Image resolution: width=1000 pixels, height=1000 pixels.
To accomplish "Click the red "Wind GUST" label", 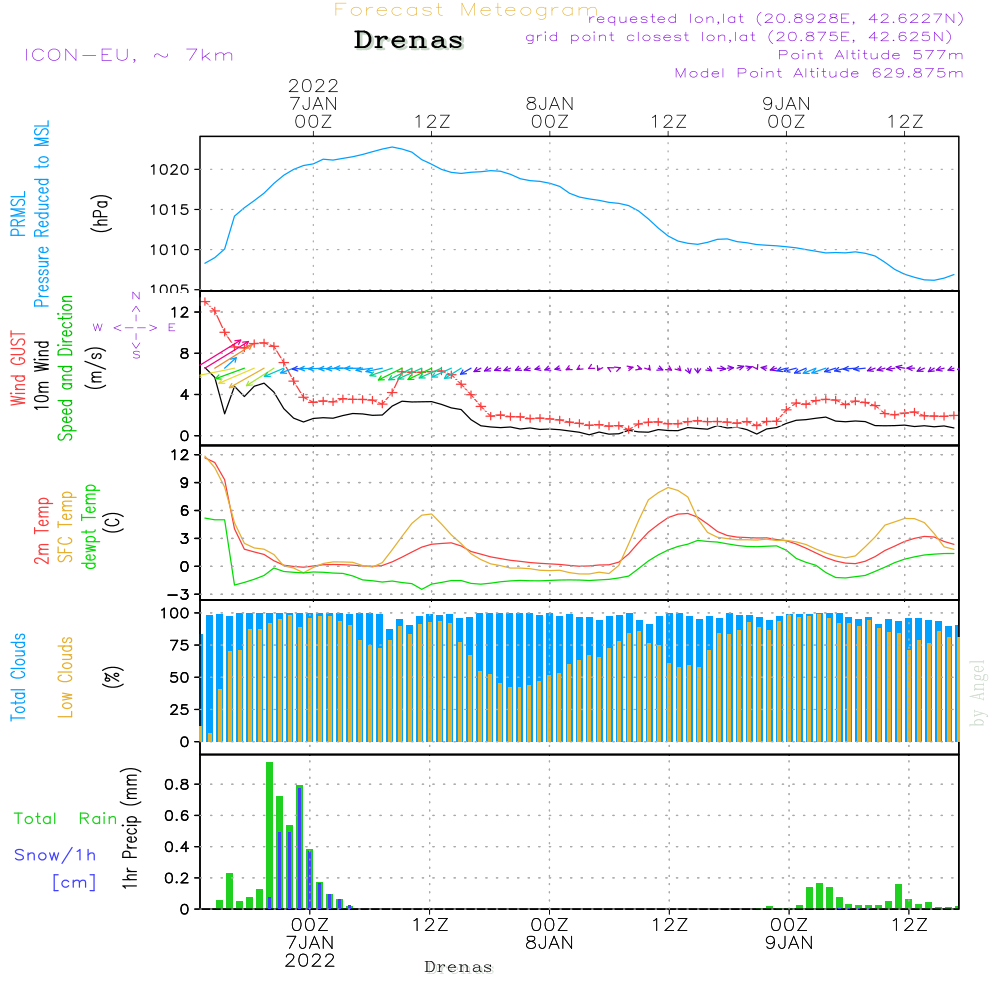I will coord(18,368).
